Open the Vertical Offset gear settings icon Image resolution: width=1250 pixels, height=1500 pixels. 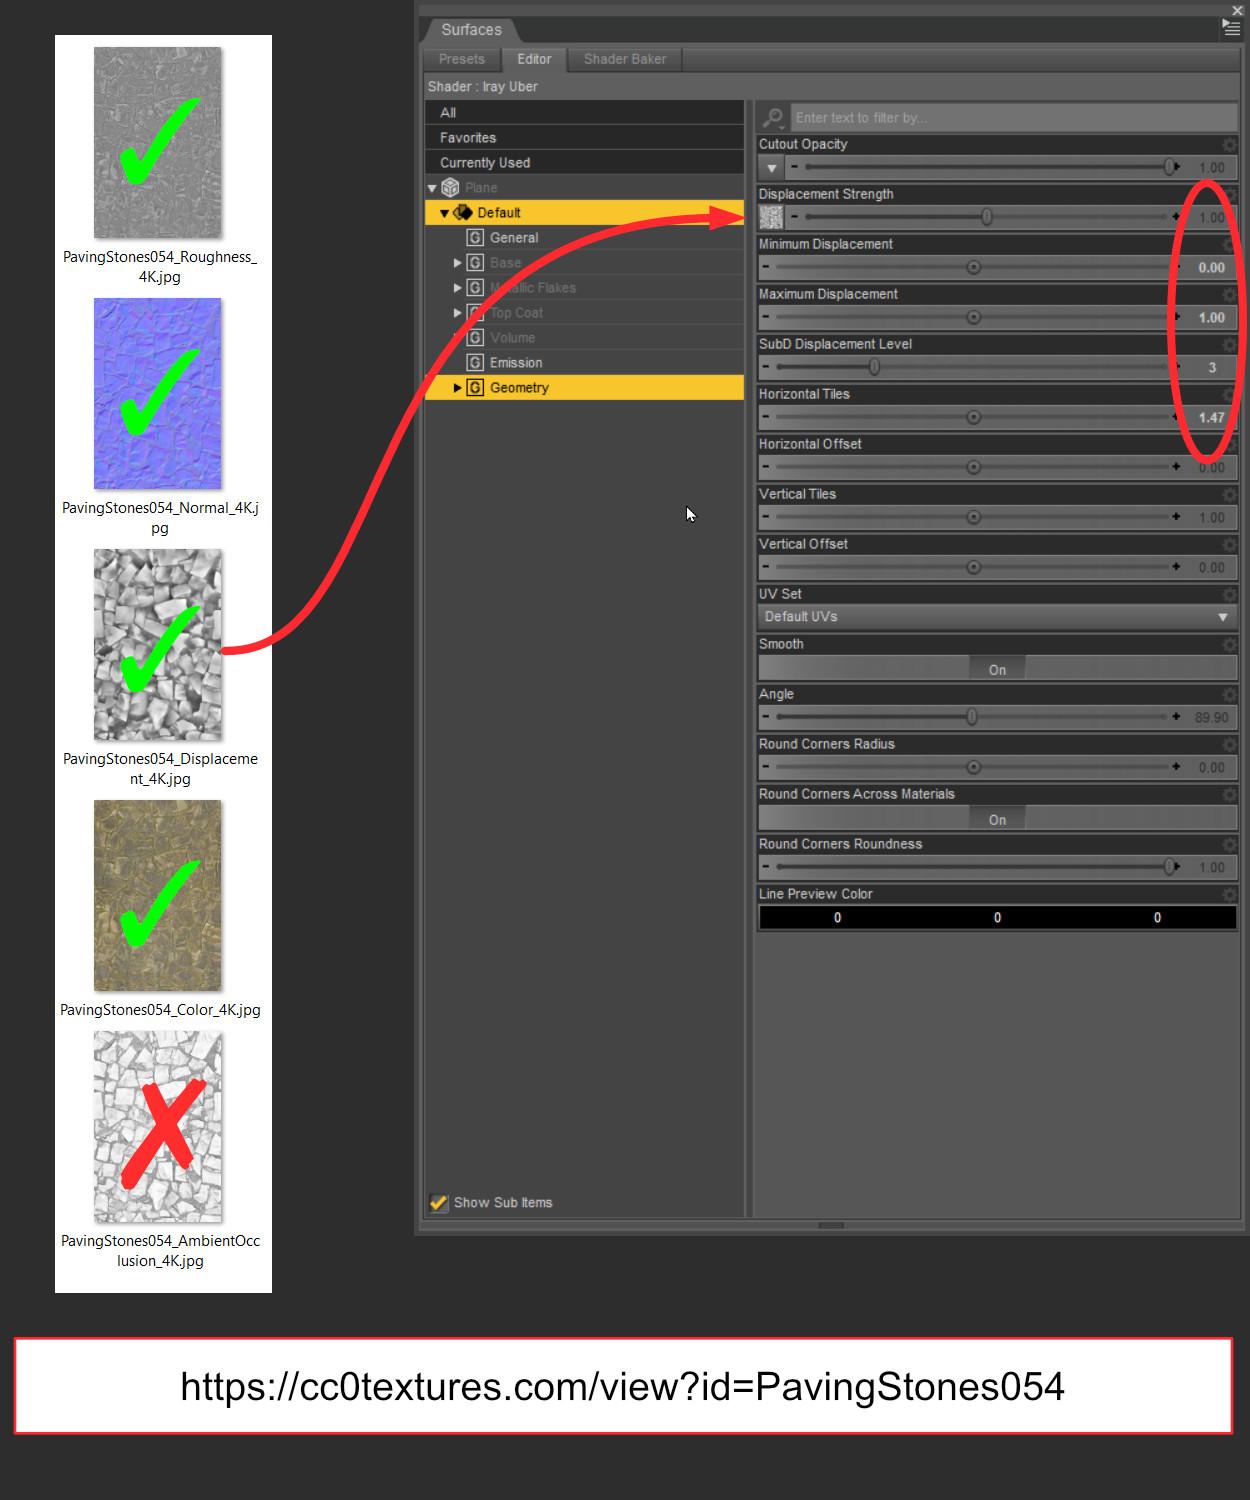[x=1230, y=545]
